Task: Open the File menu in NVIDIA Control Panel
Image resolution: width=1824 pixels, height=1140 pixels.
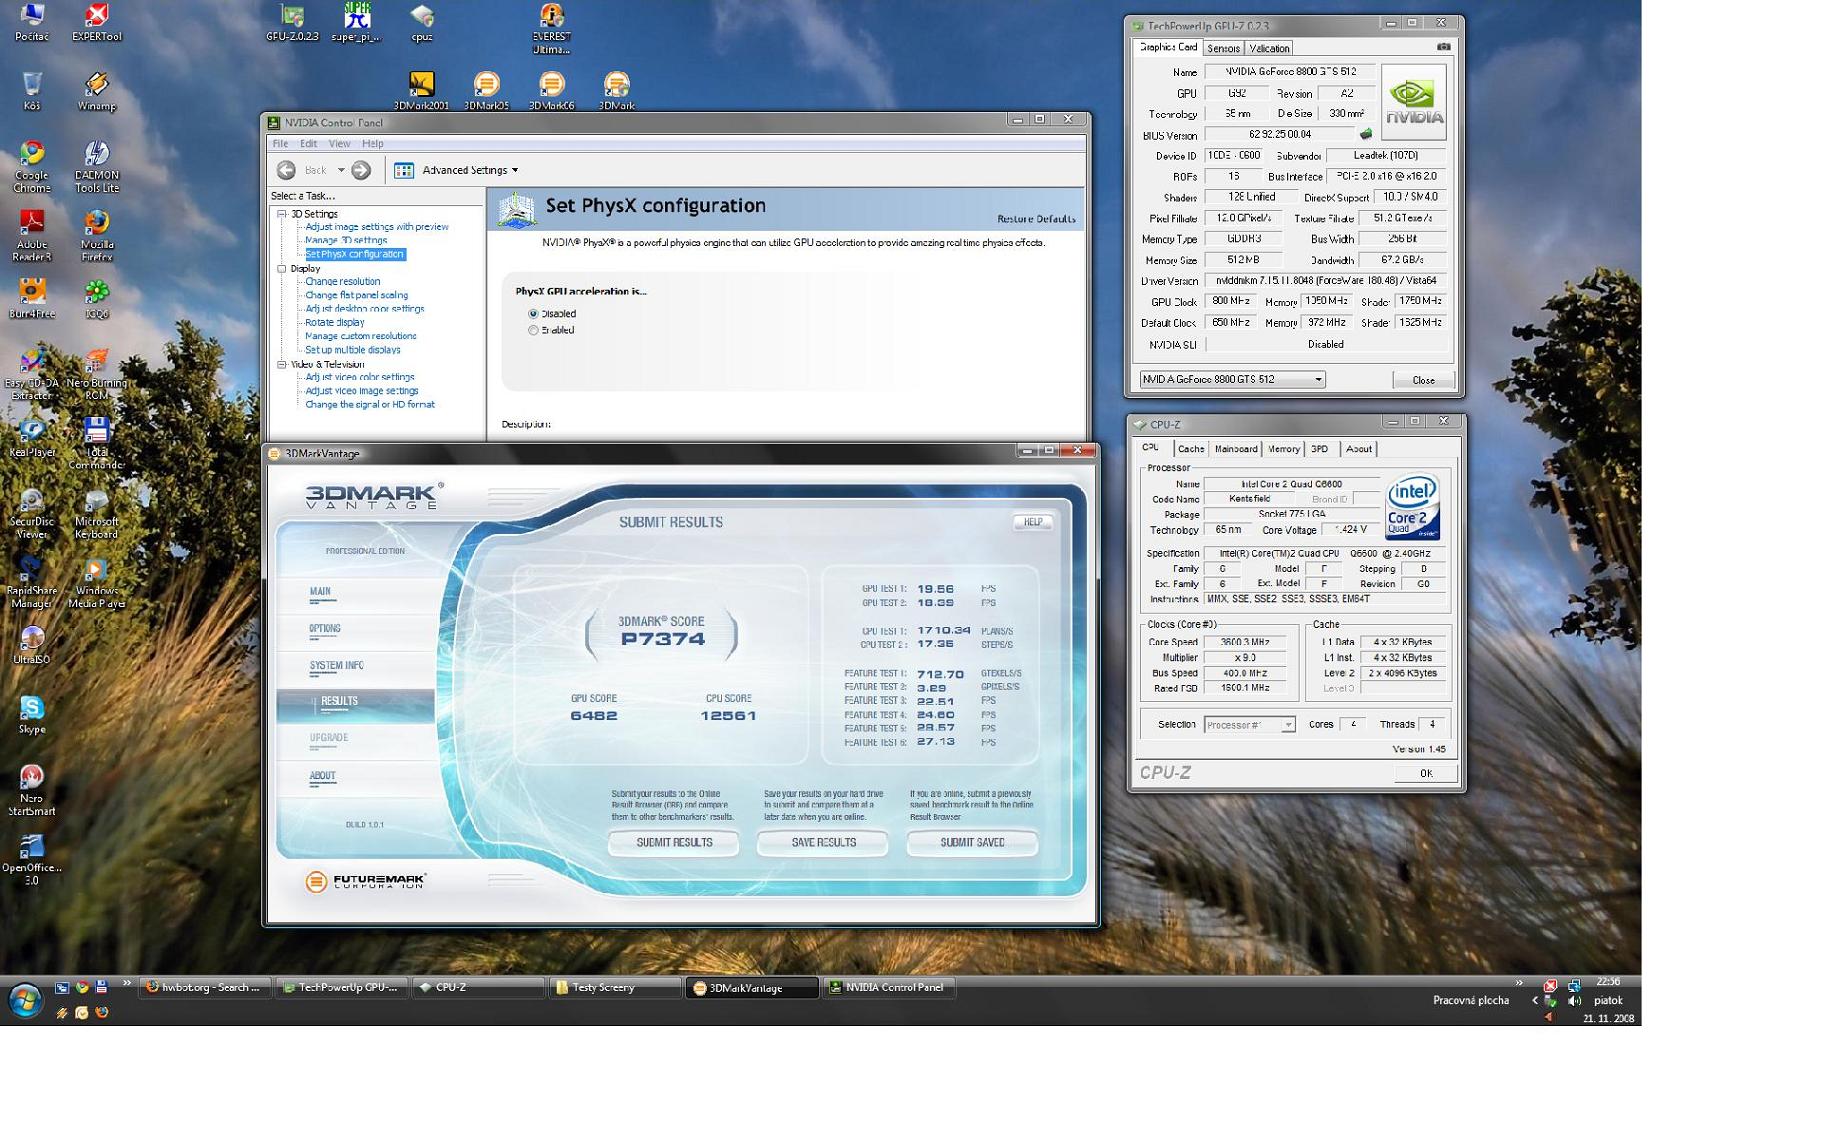Action: [280, 144]
